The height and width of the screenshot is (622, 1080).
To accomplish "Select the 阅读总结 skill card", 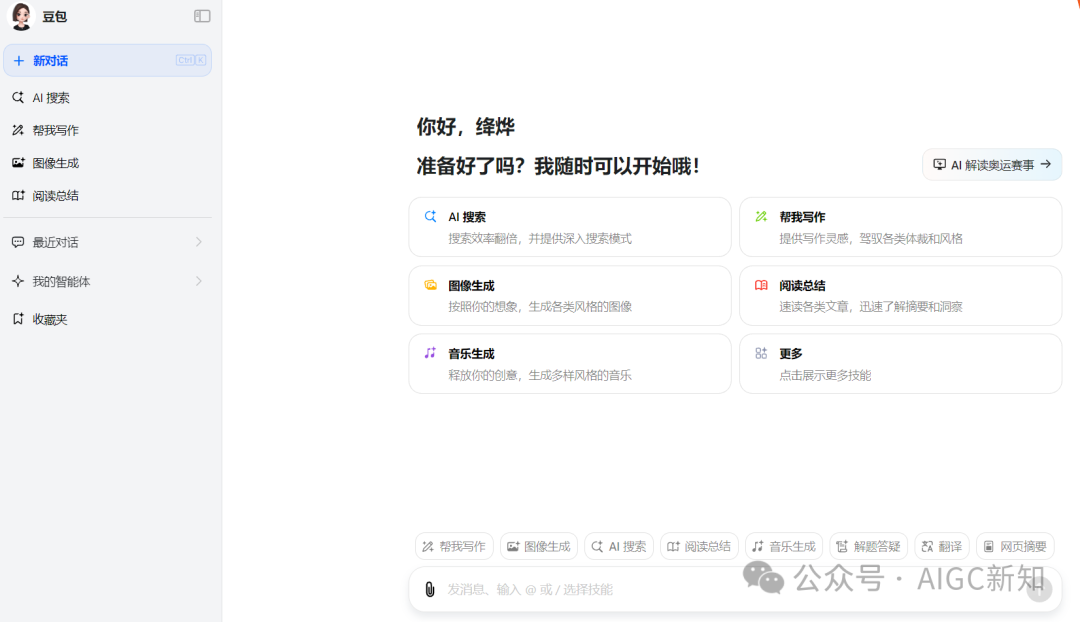I will pos(900,296).
